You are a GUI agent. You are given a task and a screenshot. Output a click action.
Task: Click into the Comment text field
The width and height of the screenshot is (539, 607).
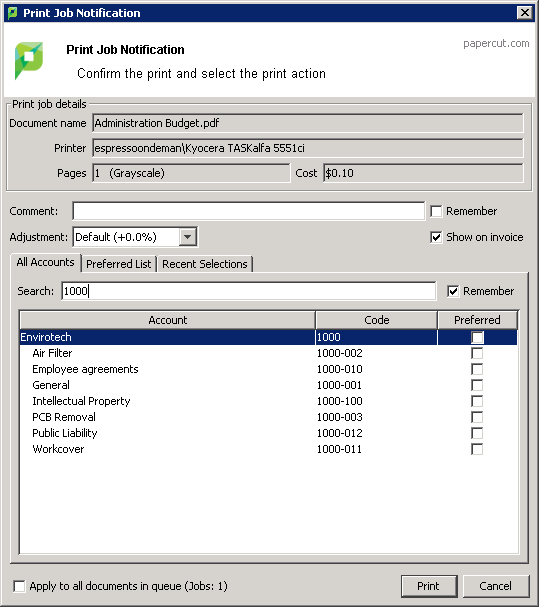[x=249, y=211]
